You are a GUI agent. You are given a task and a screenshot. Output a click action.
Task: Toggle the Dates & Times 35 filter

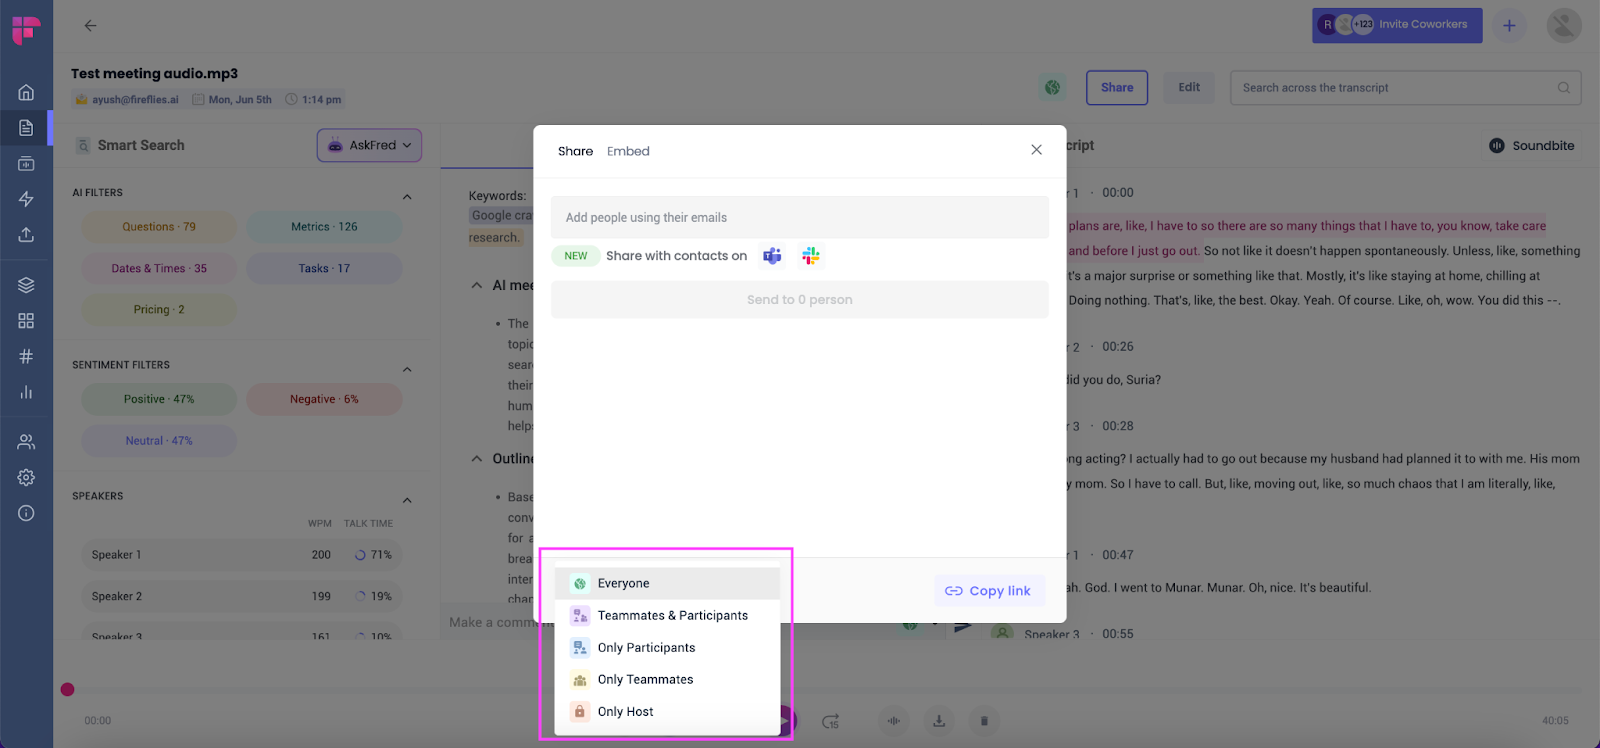(x=159, y=268)
